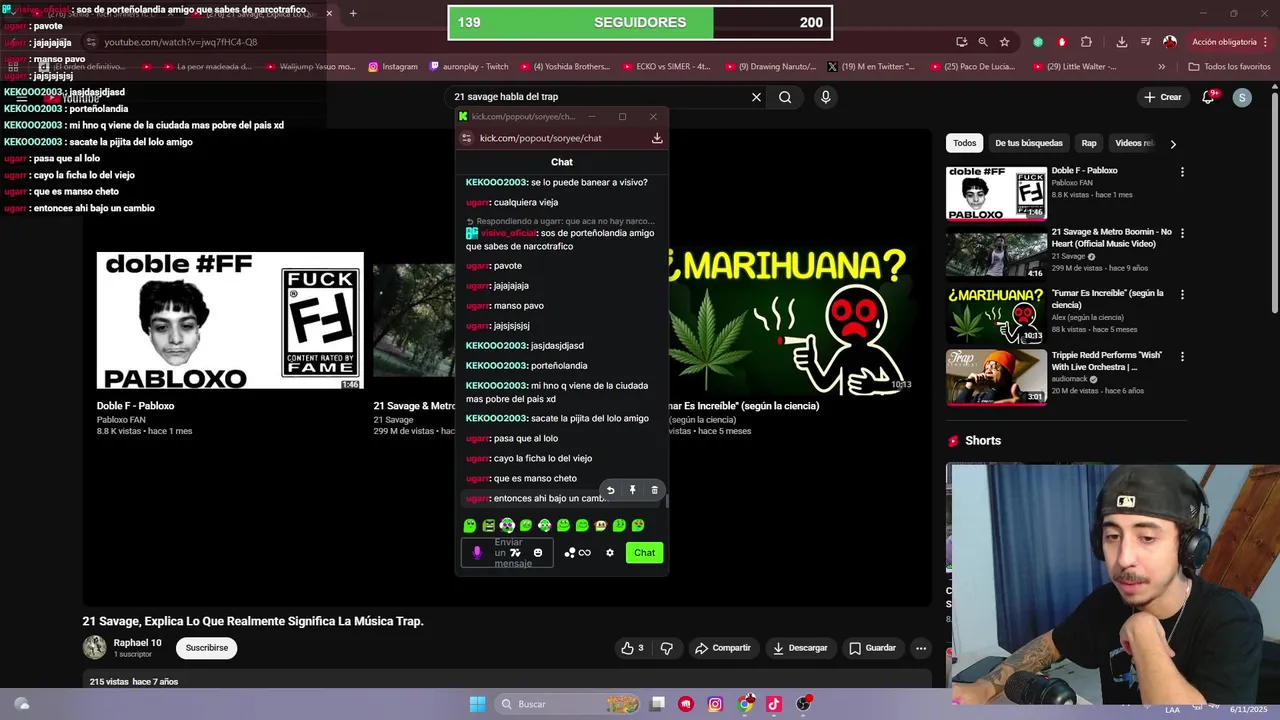Open the M en Twitter bookmark
1280x720 pixels.
point(871,67)
